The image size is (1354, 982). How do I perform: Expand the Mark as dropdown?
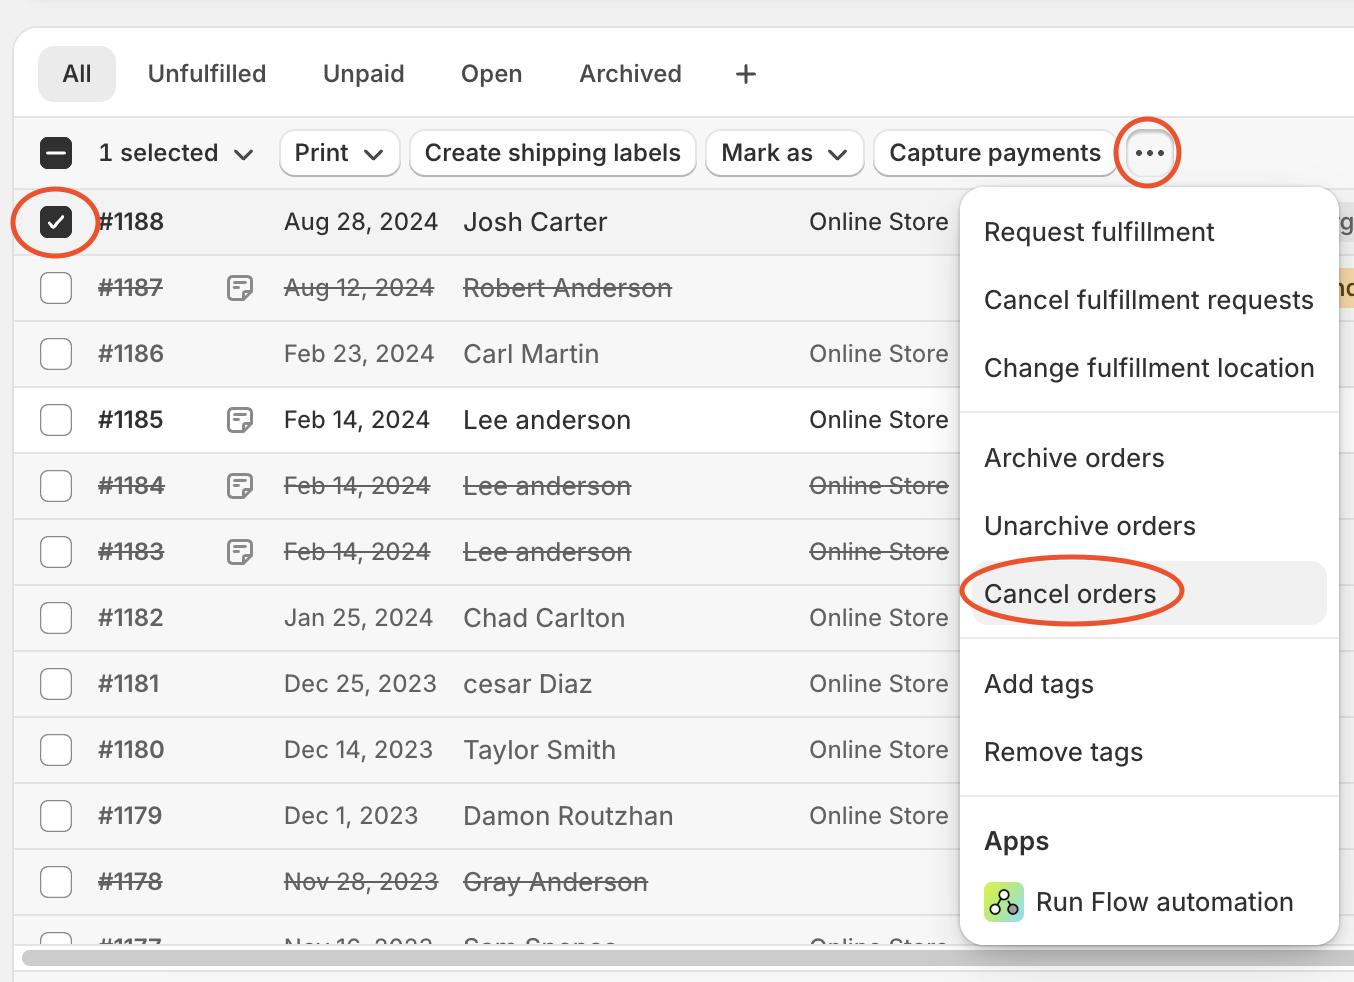[784, 153]
